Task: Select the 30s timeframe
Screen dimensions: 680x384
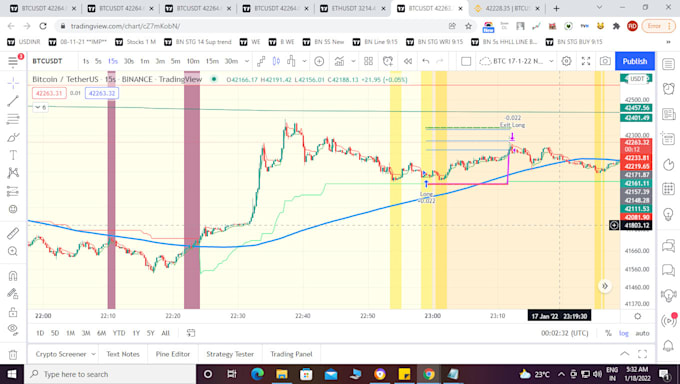Action: 129,61
